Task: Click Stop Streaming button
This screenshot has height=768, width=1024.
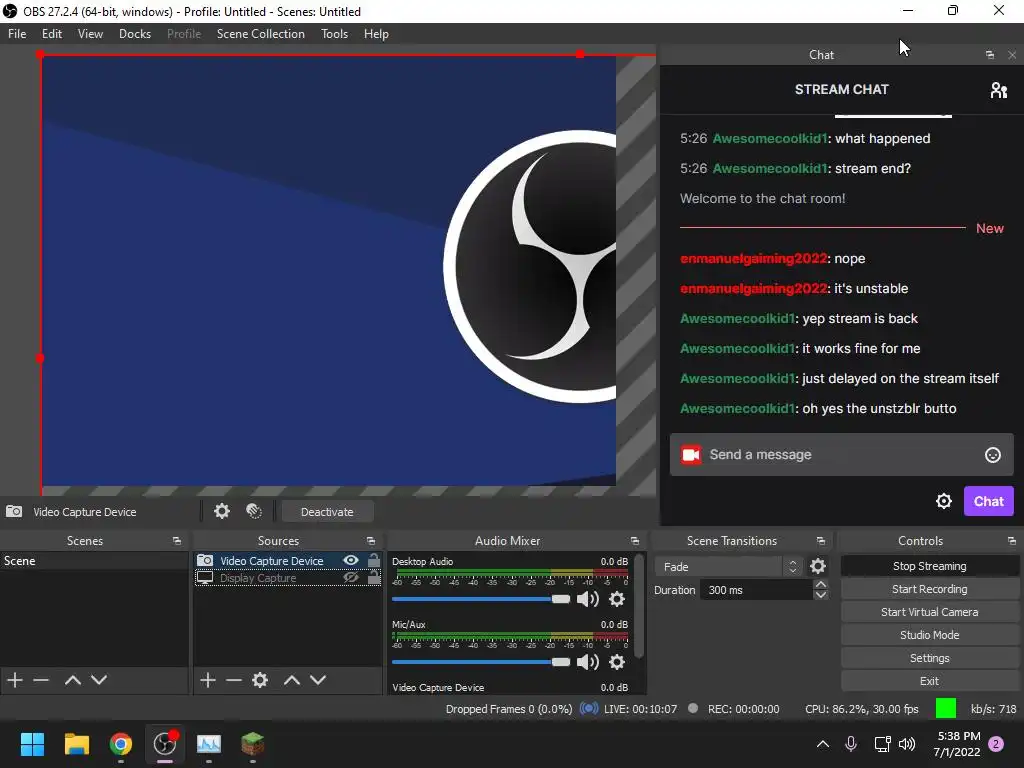Action: (929, 566)
